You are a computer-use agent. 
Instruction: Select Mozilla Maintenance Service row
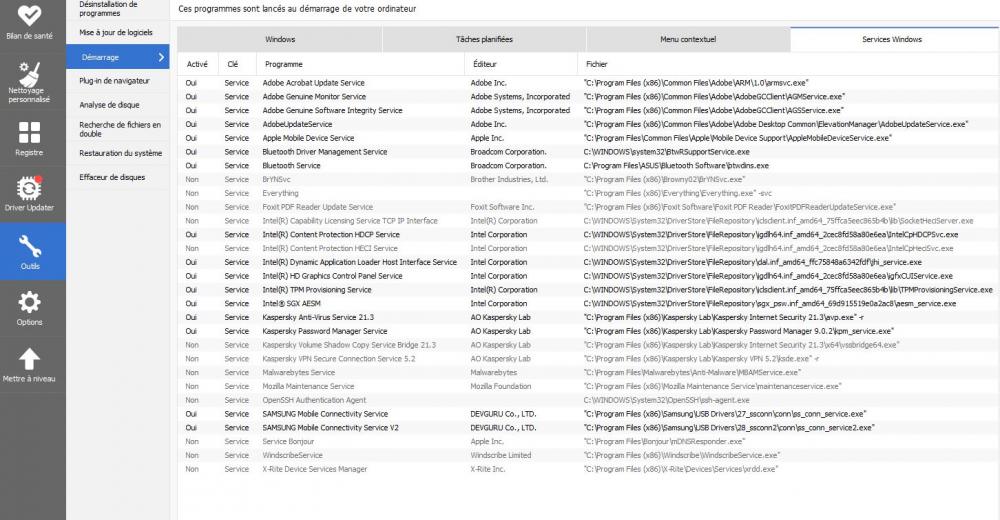(x=589, y=387)
